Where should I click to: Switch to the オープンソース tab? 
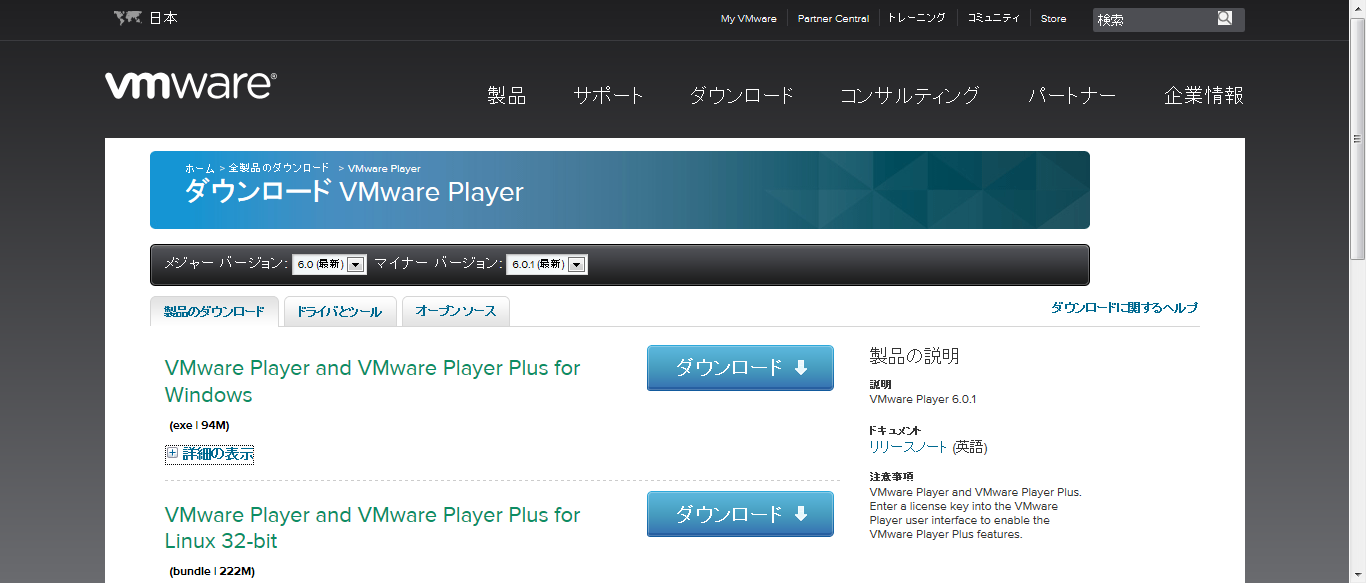(456, 311)
